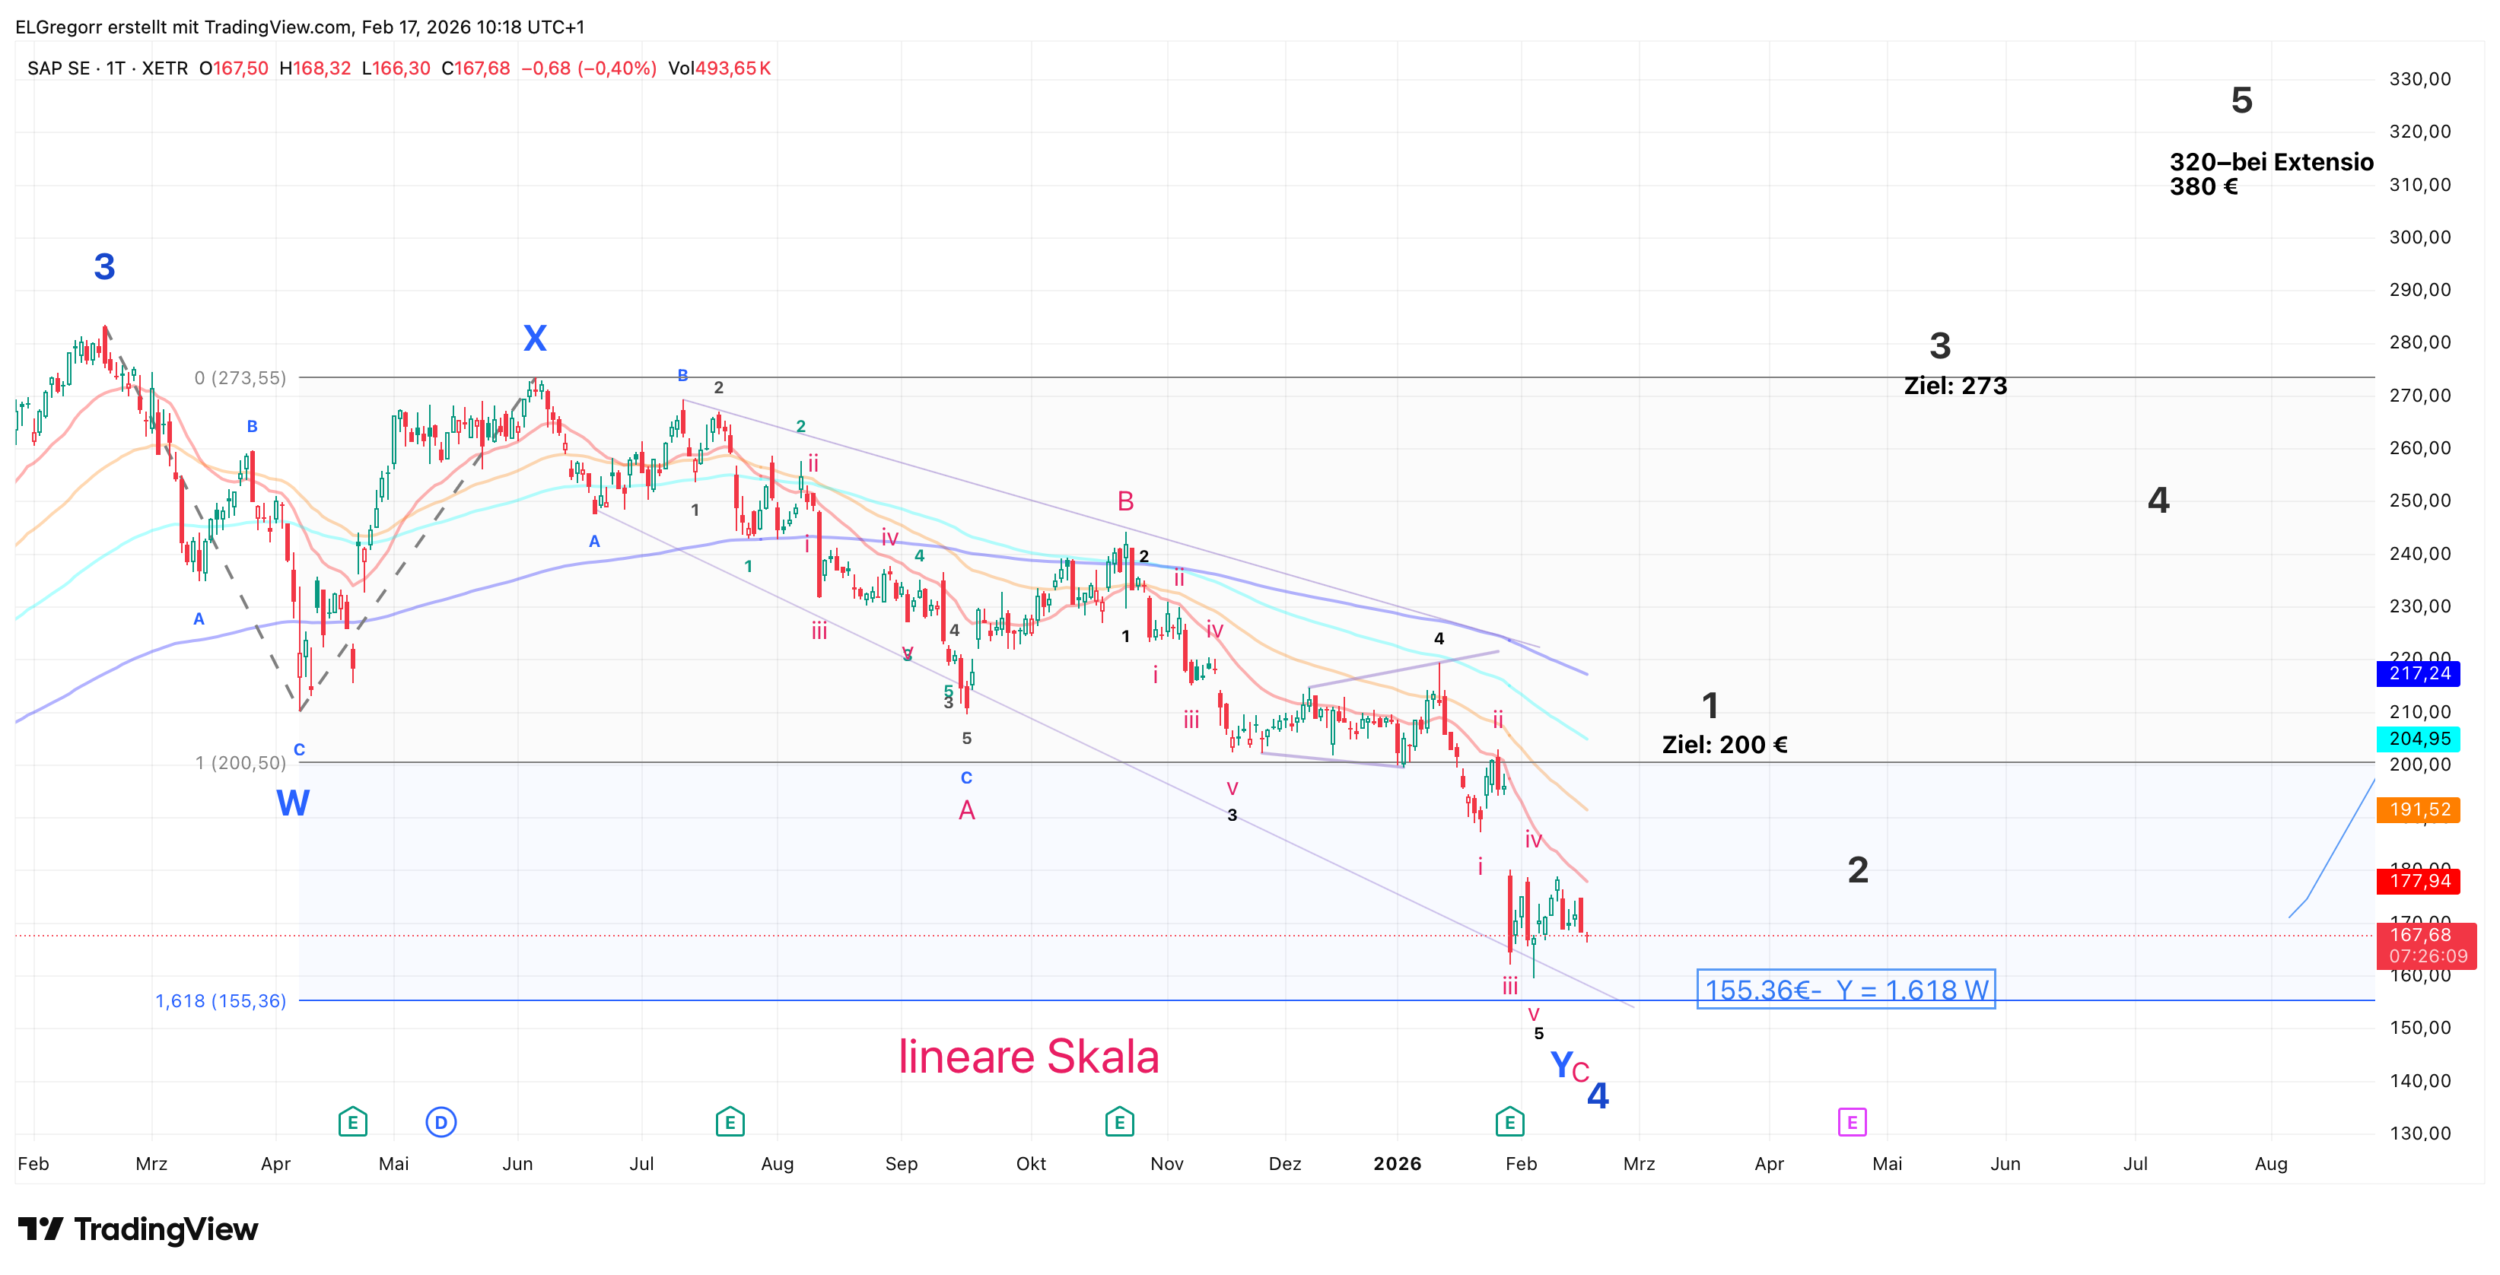
Task: Click the 'Ziel: 200 €' target label
Action: point(1724,745)
